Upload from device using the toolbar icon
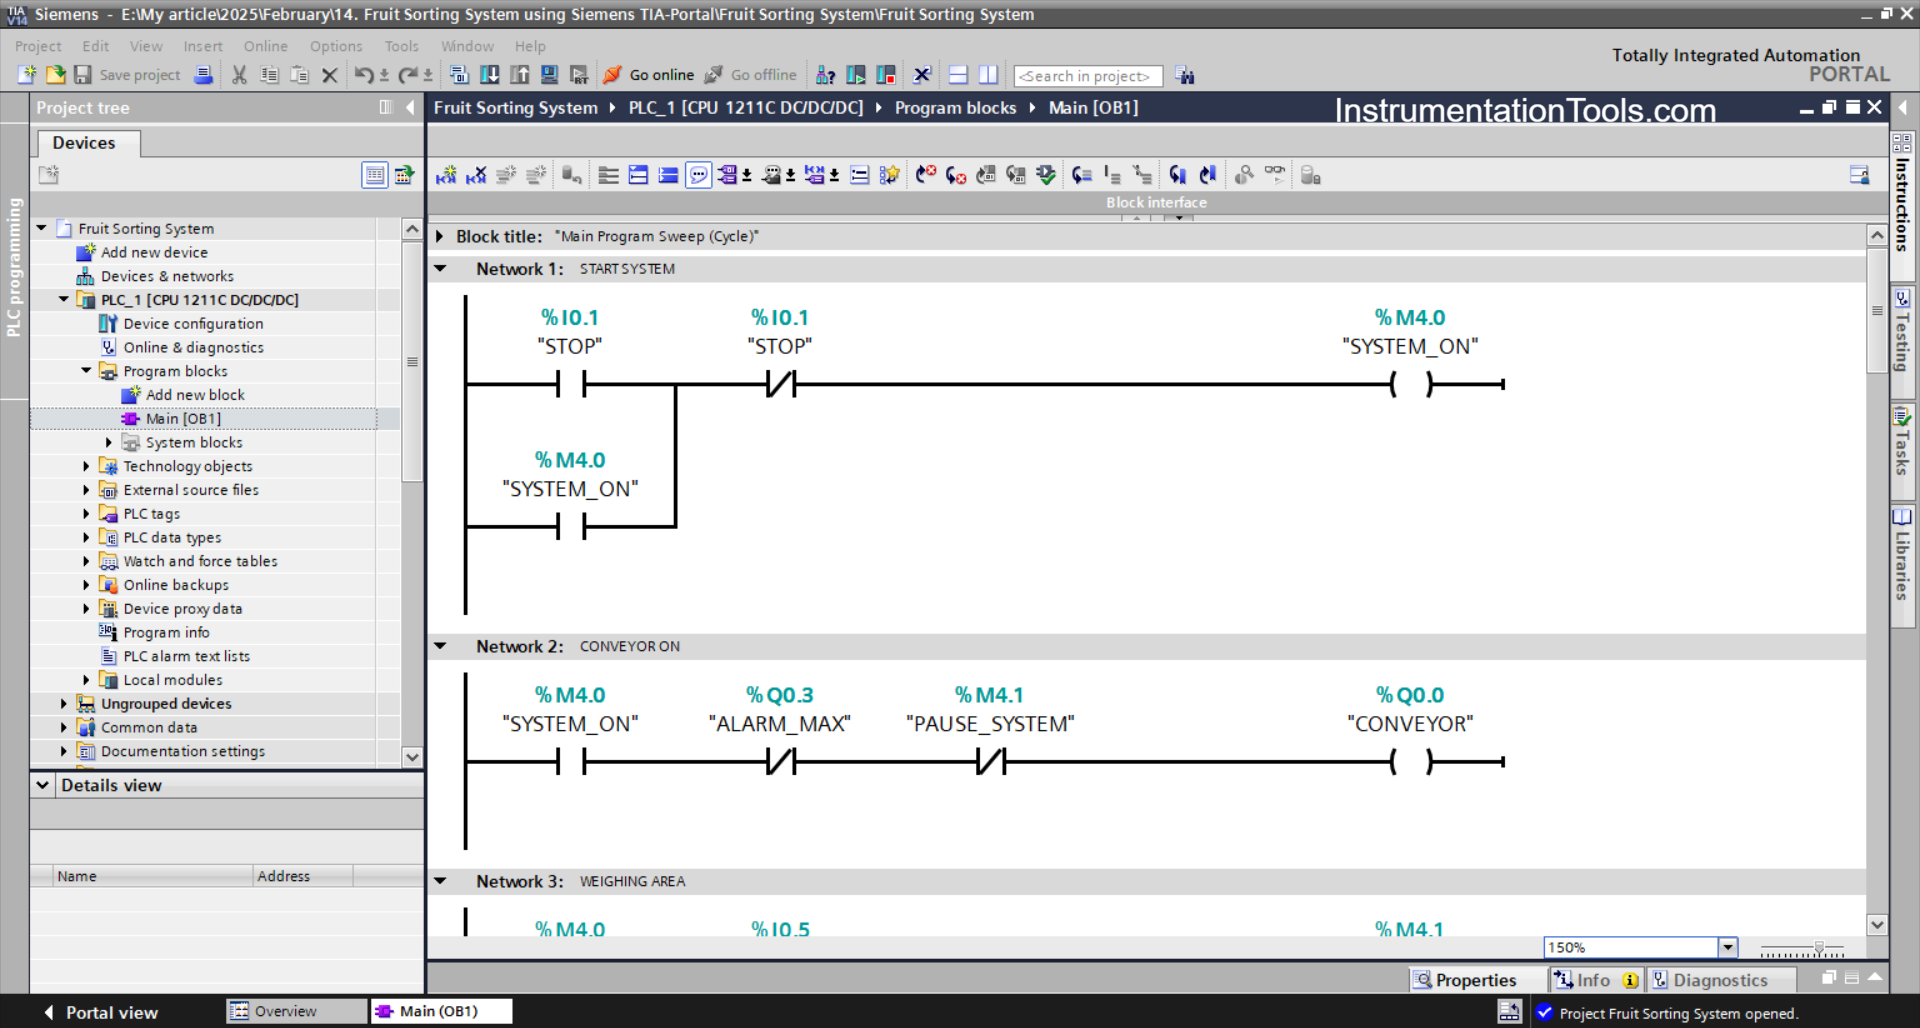The height and width of the screenshot is (1028, 1920). tap(520, 75)
